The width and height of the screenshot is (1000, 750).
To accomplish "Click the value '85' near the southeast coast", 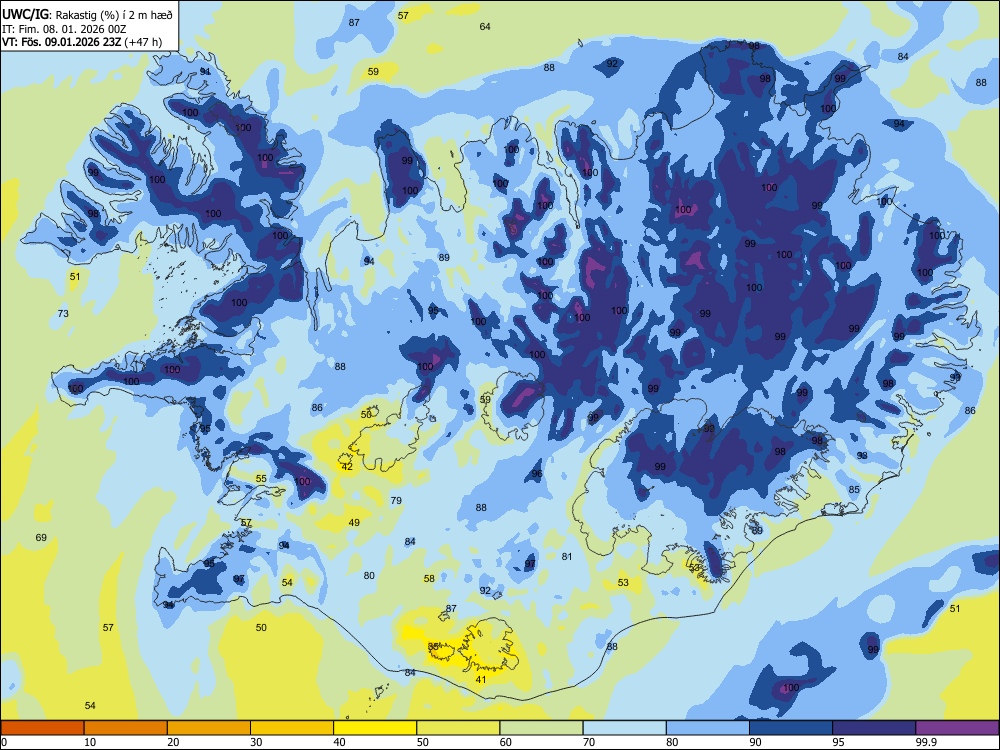I will pos(854,489).
